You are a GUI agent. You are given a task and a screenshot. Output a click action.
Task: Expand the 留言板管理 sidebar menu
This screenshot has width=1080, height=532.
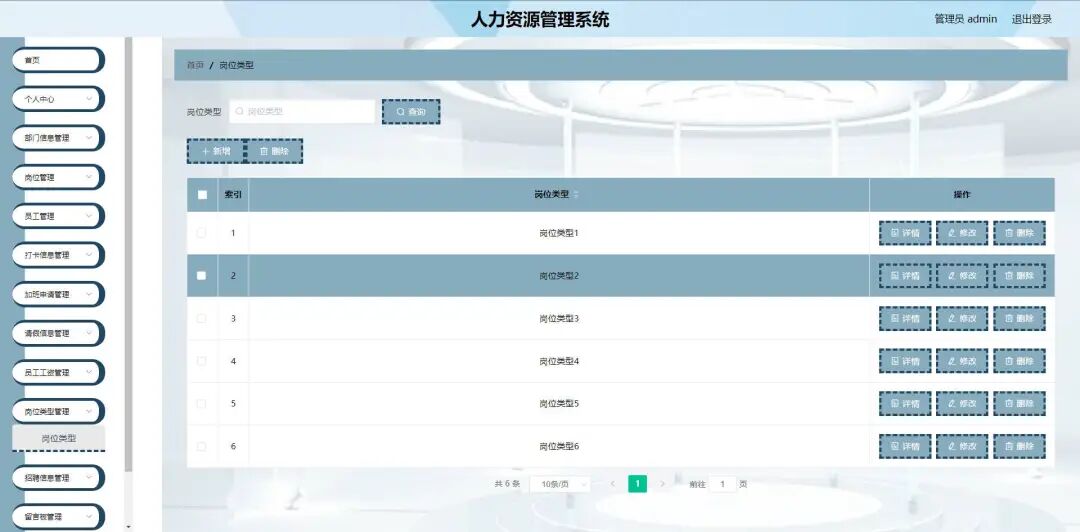58,517
